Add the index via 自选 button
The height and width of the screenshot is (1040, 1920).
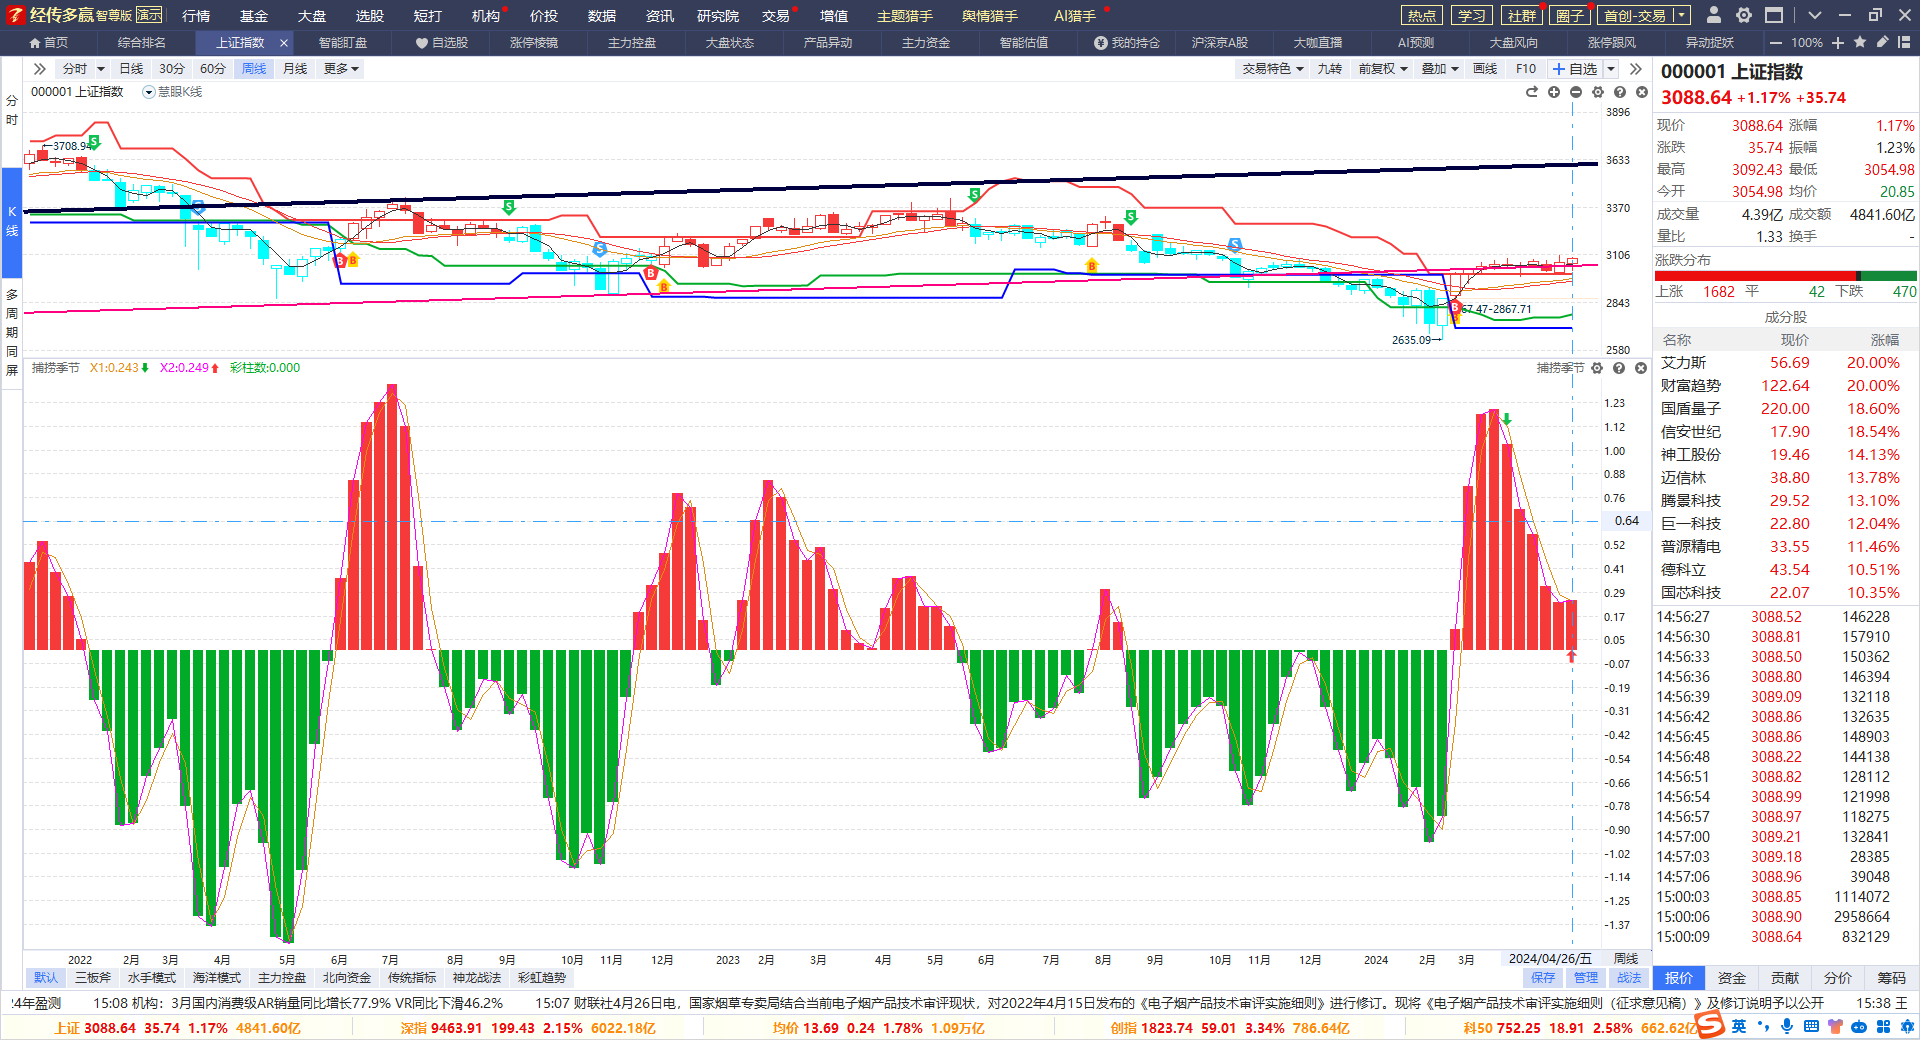click(1575, 69)
